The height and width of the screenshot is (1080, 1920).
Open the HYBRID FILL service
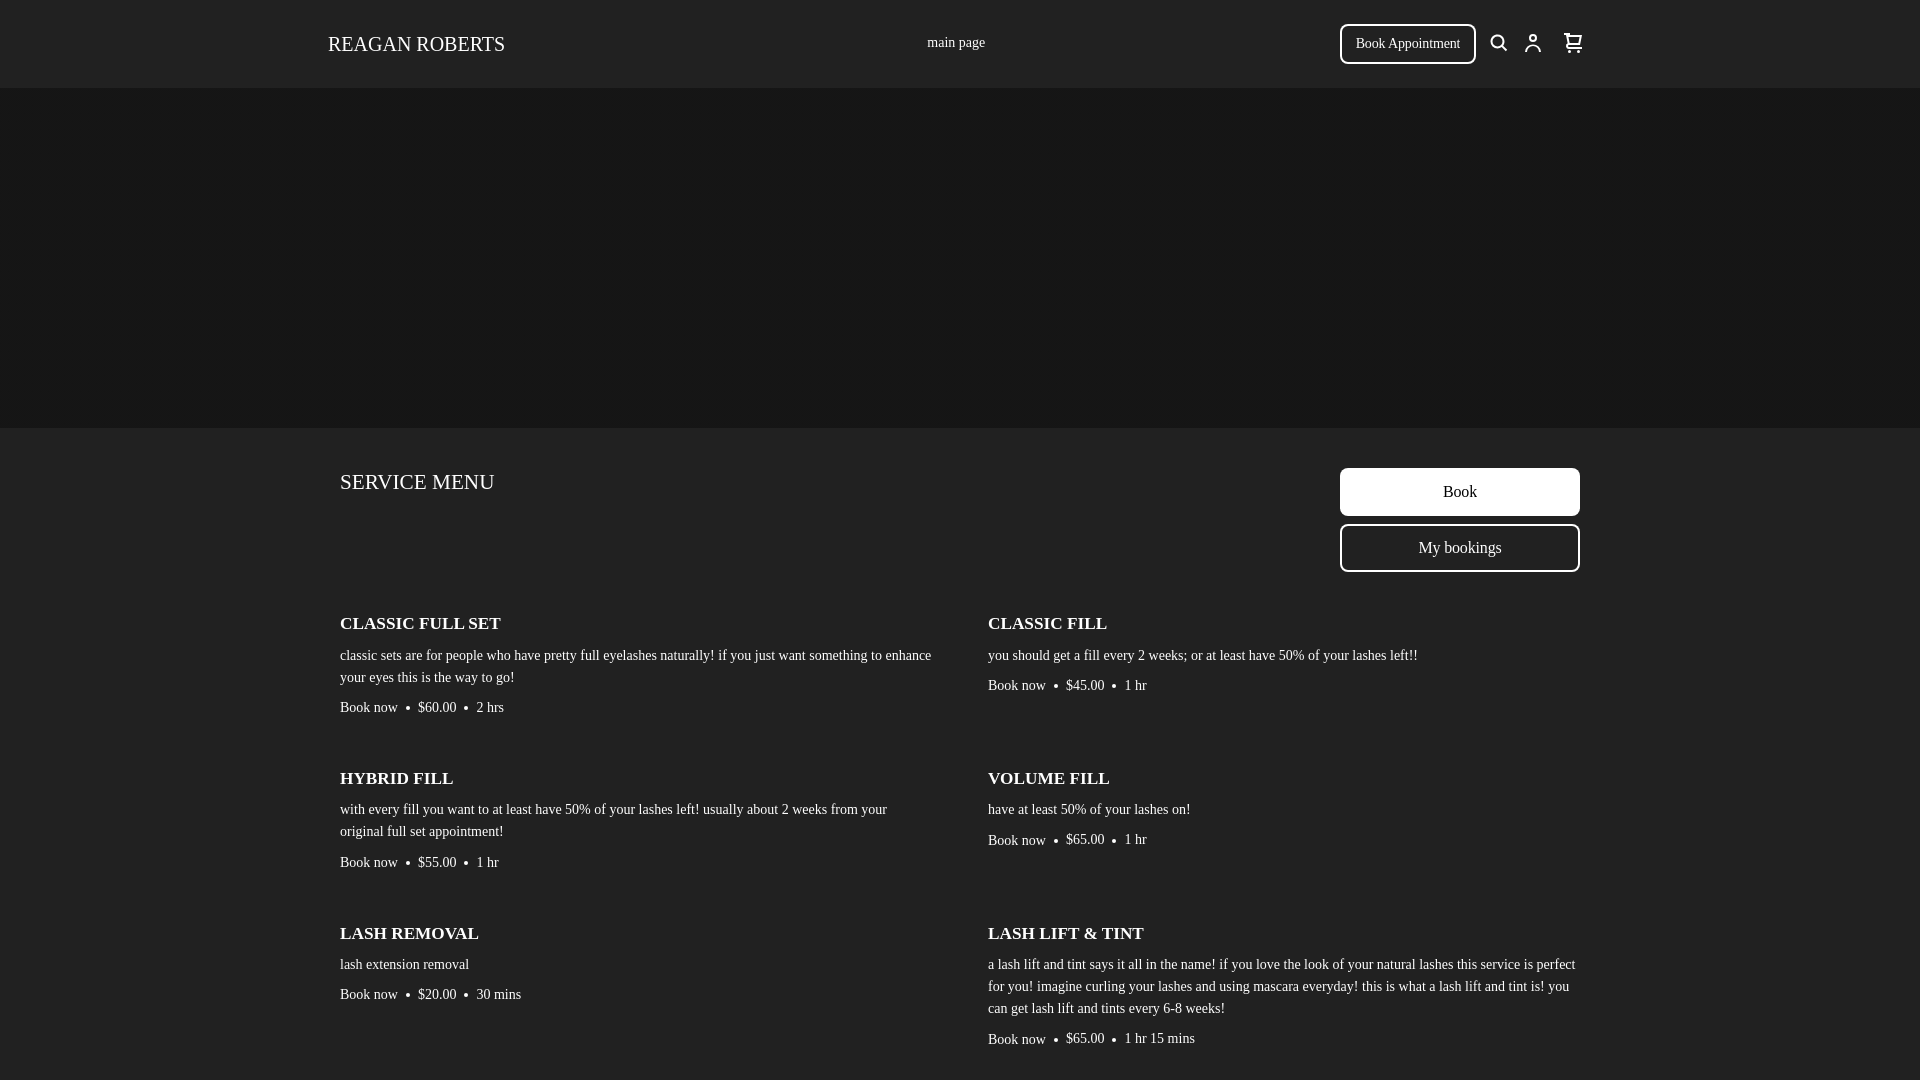tap(396, 779)
